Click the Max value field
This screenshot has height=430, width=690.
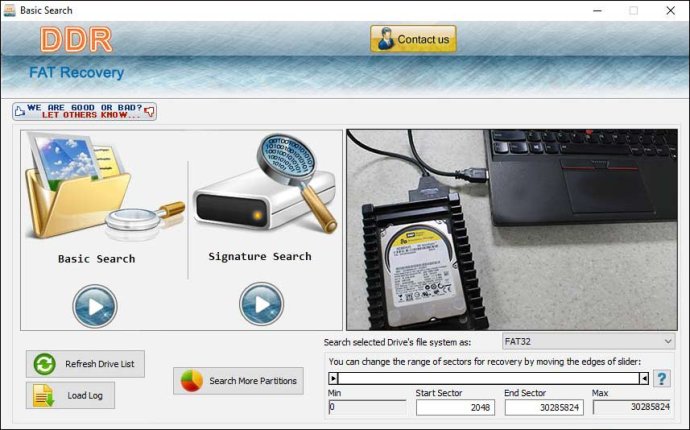(x=632, y=407)
